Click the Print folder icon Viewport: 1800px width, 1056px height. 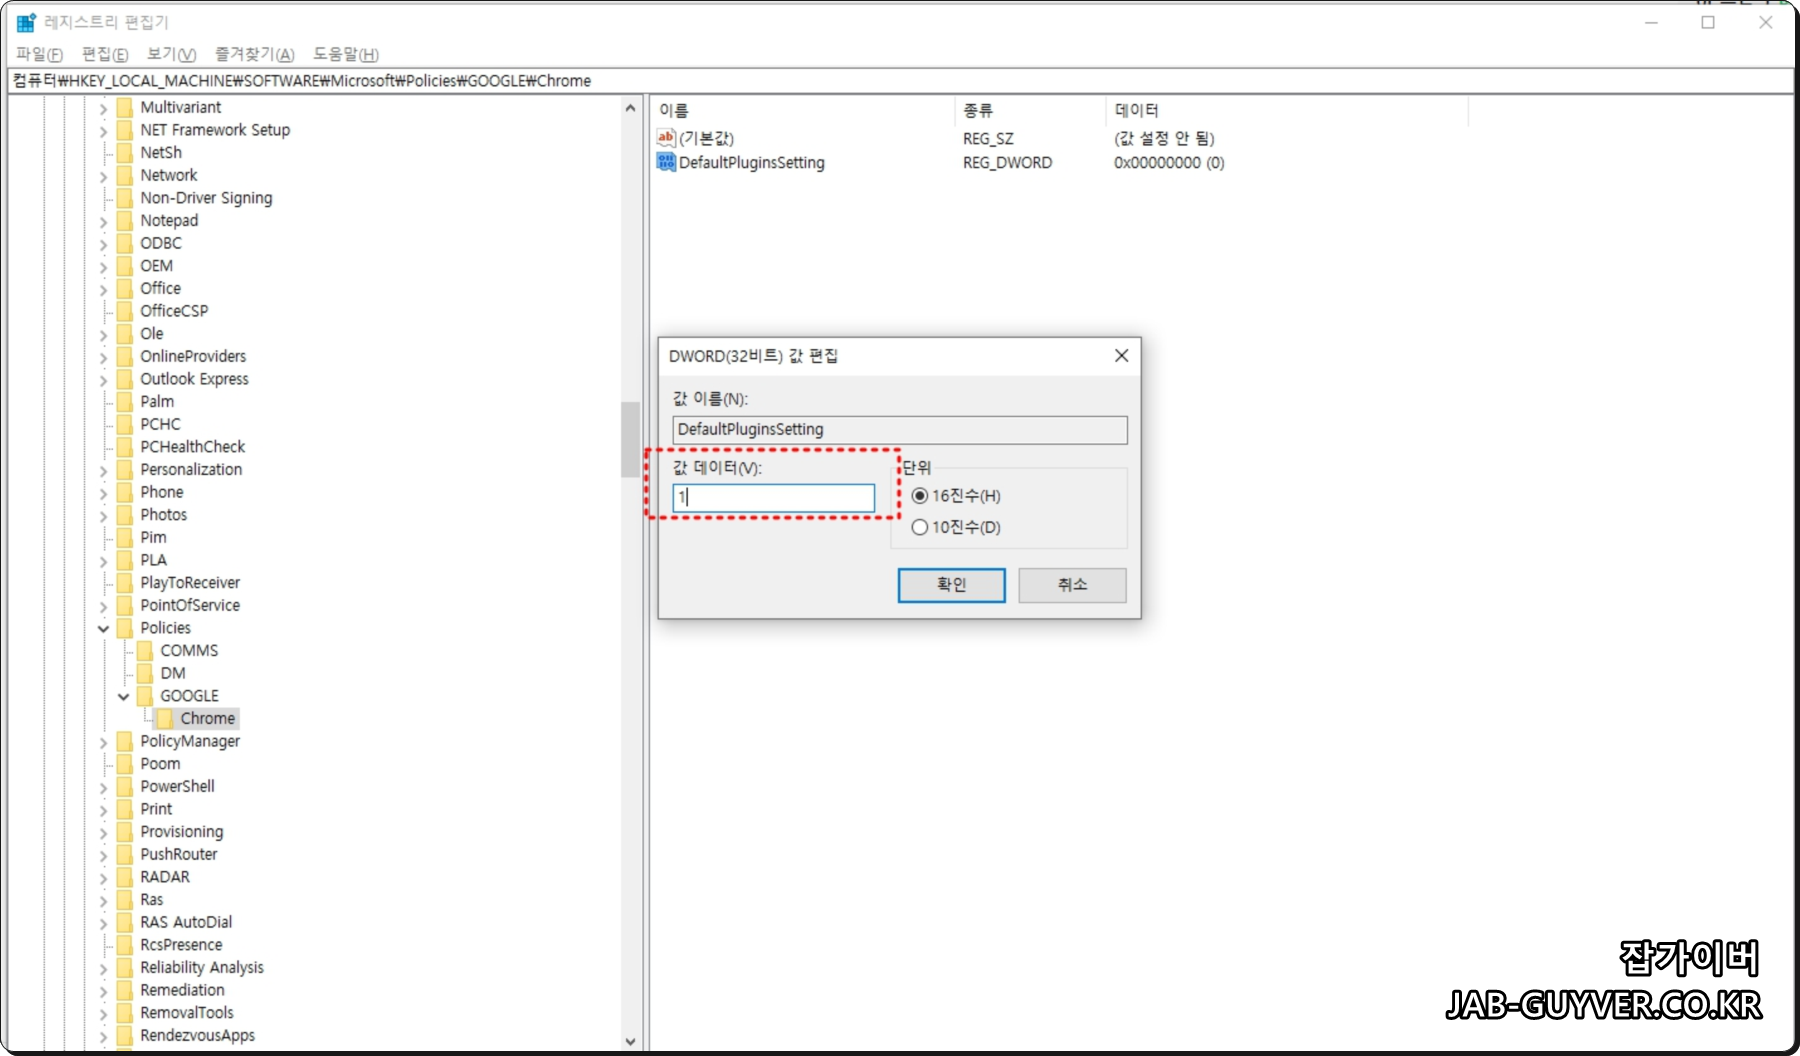(x=125, y=809)
